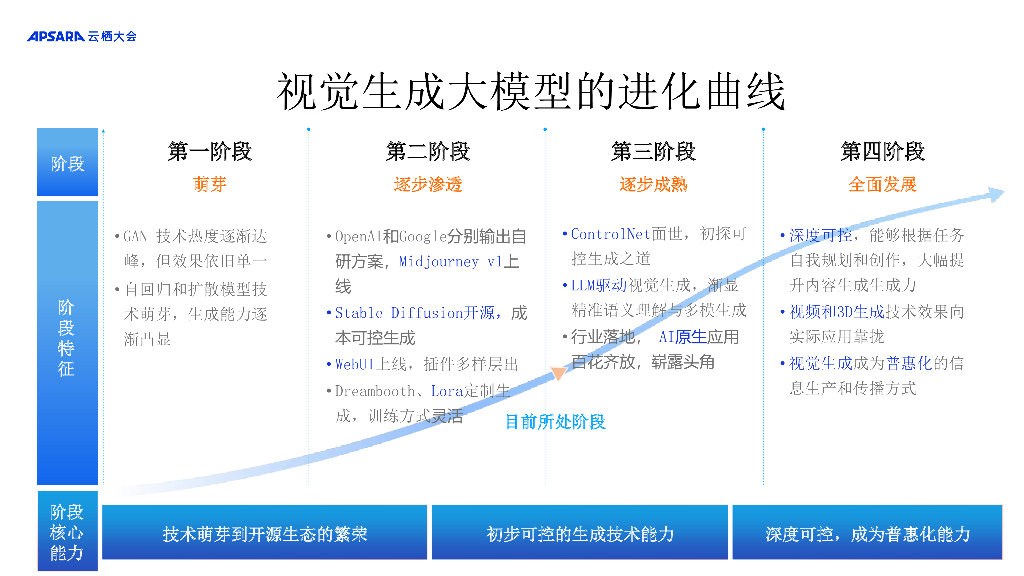Click the orange 逐步渗透 subtitle
Screen dimensions: 1024x576
[428, 184]
